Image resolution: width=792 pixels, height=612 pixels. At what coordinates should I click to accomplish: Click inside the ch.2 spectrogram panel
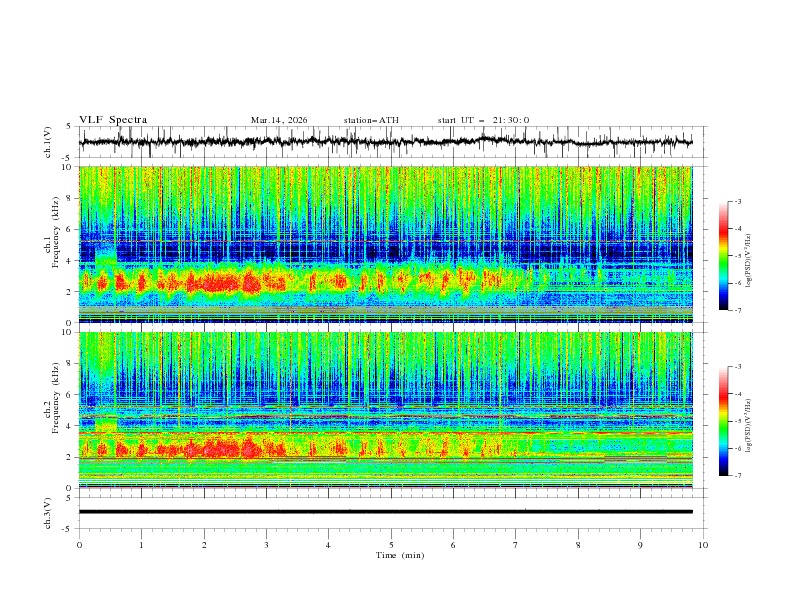coord(386,410)
